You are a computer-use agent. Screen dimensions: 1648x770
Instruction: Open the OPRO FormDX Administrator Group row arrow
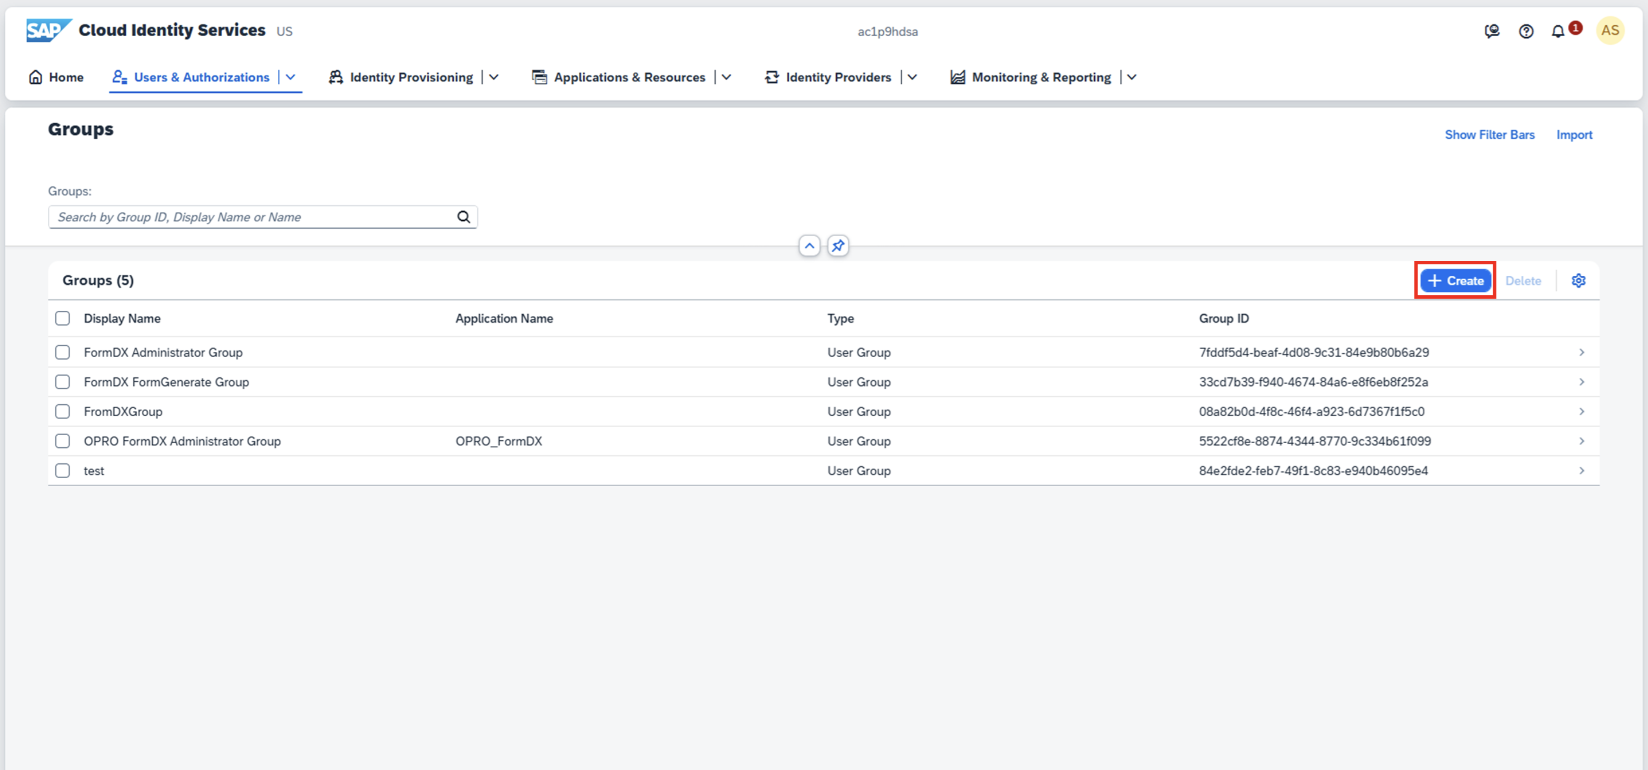coord(1581,441)
